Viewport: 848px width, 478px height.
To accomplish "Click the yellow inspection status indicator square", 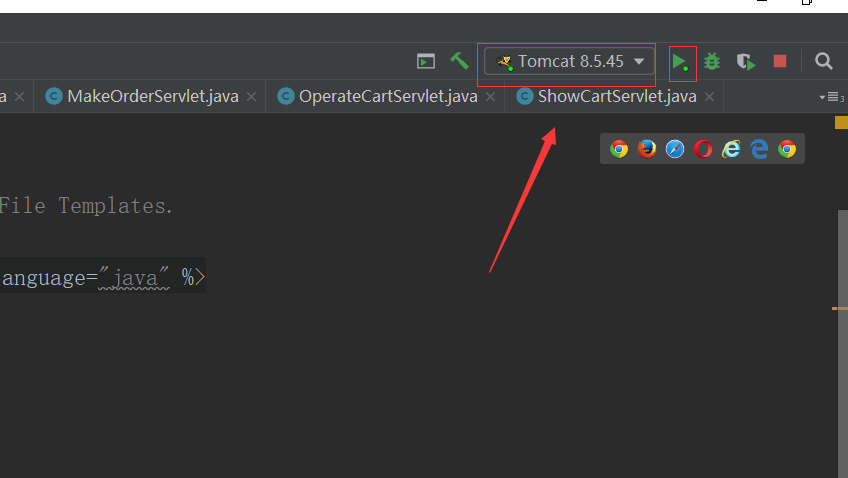I will pyautogui.click(x=842, y=123).
